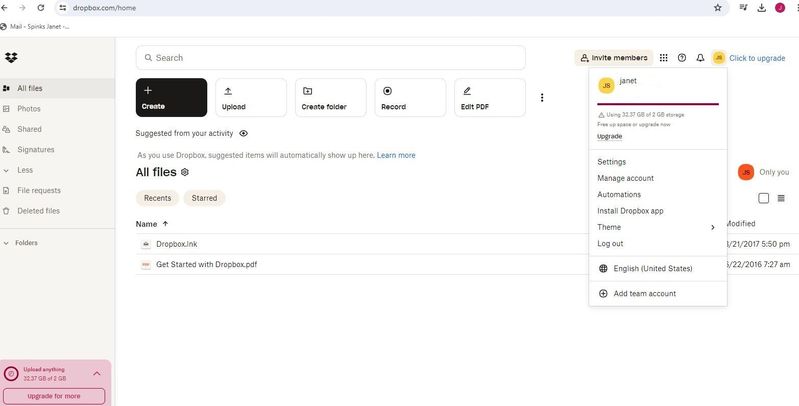
Task: Select Log out from account menu
Action: pos(610,243)
